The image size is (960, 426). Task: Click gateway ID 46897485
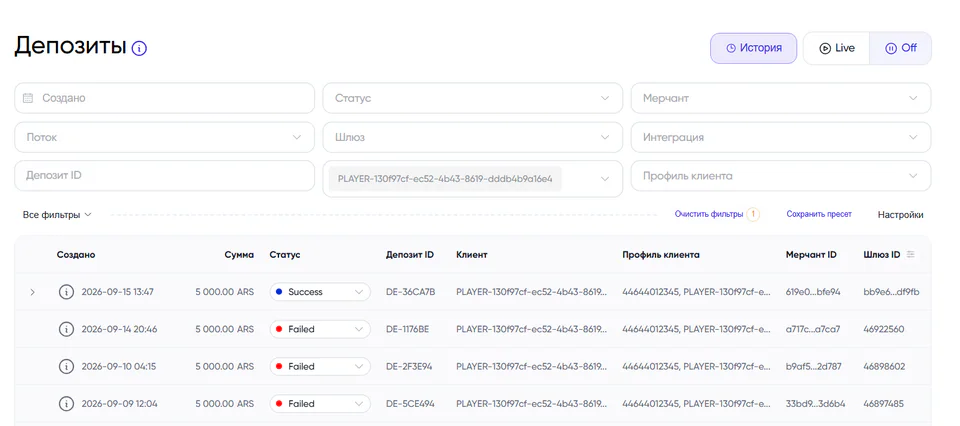click(x=883, y=404)
